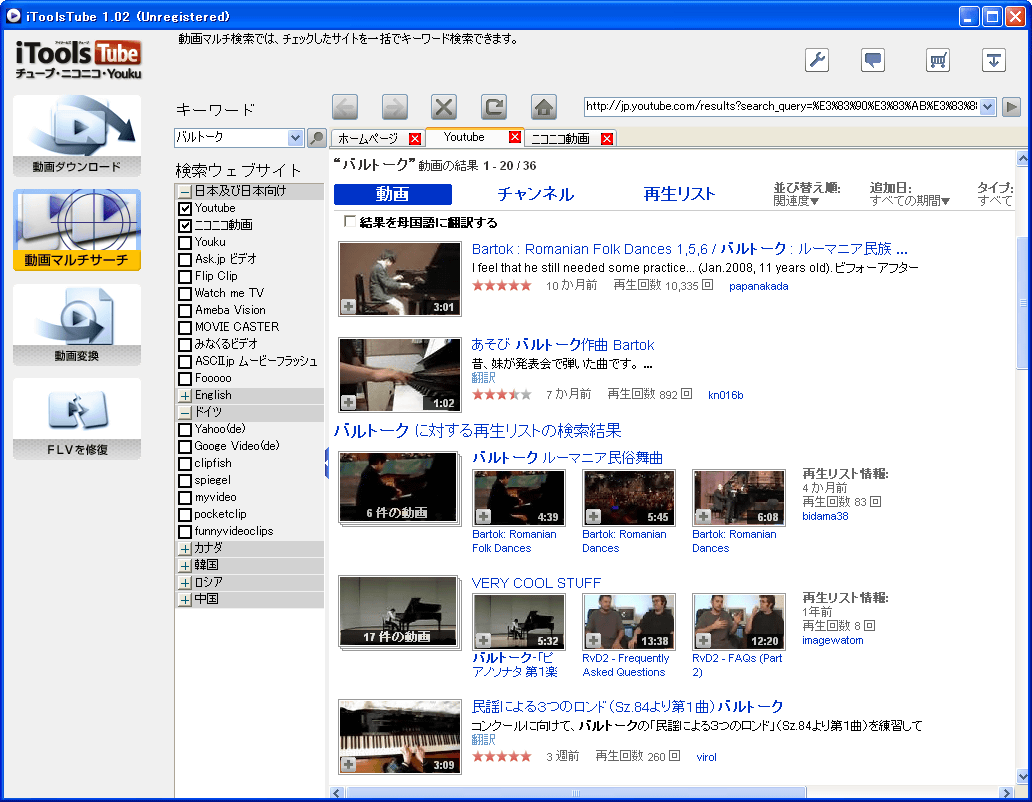Viewport: 1032px width, 802px height.
Task: Open FLVを修復 sidebar module
Action: click(x=77, y=418)
